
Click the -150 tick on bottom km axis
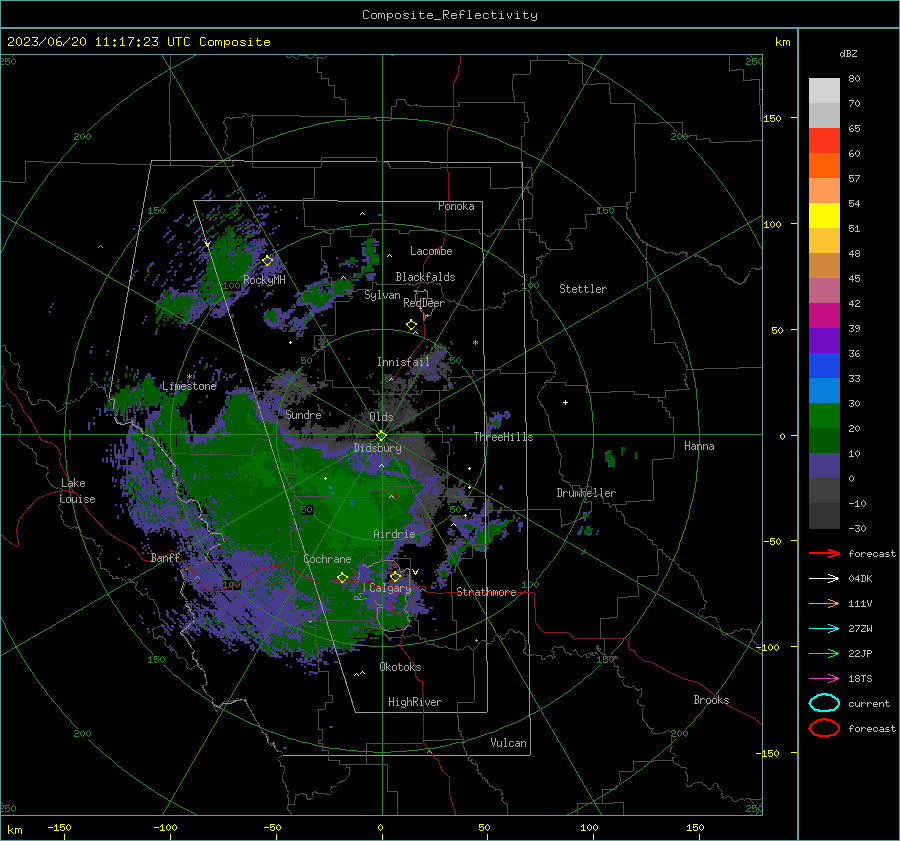(59, 827)
